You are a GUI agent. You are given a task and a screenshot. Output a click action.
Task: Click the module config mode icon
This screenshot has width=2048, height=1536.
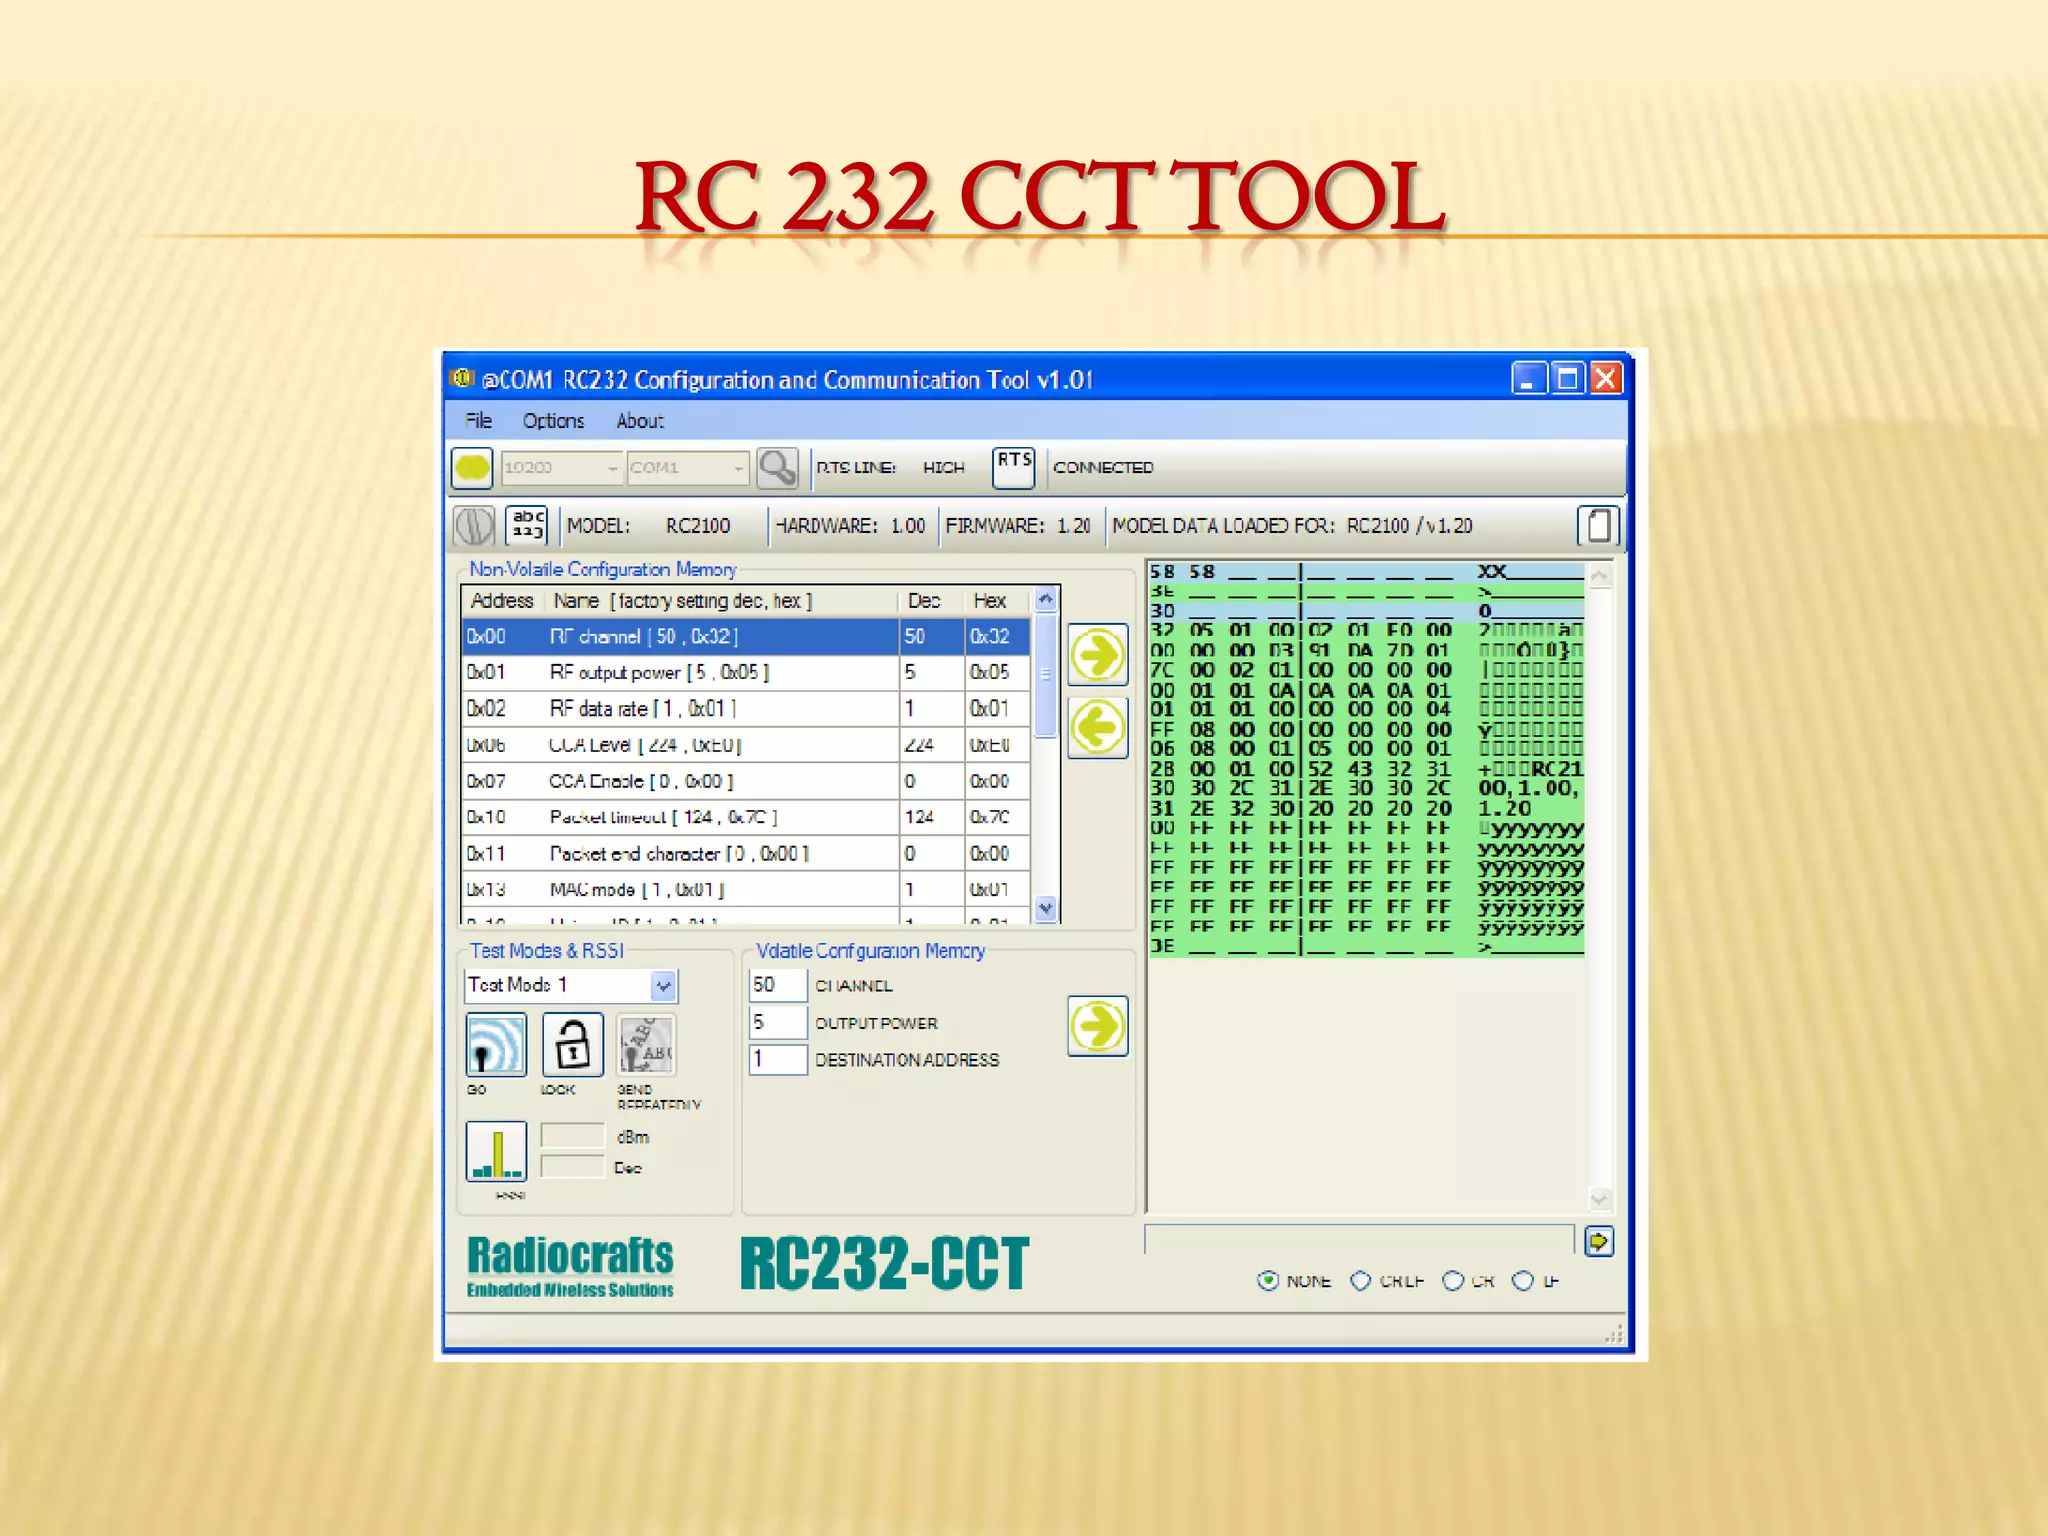pos(474,525)
